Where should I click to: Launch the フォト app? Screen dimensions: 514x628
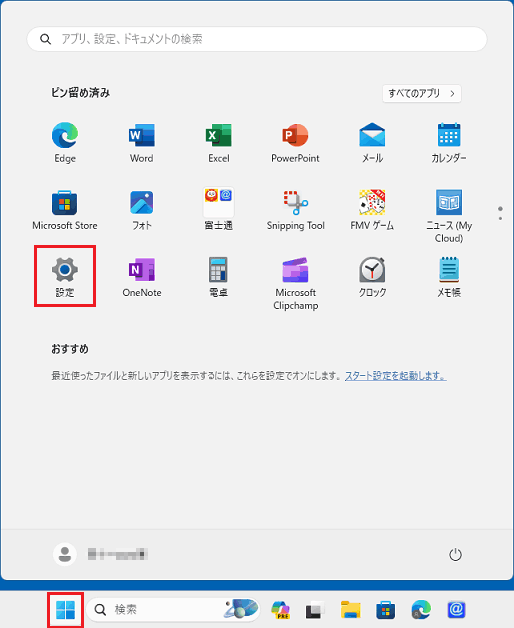141,210
